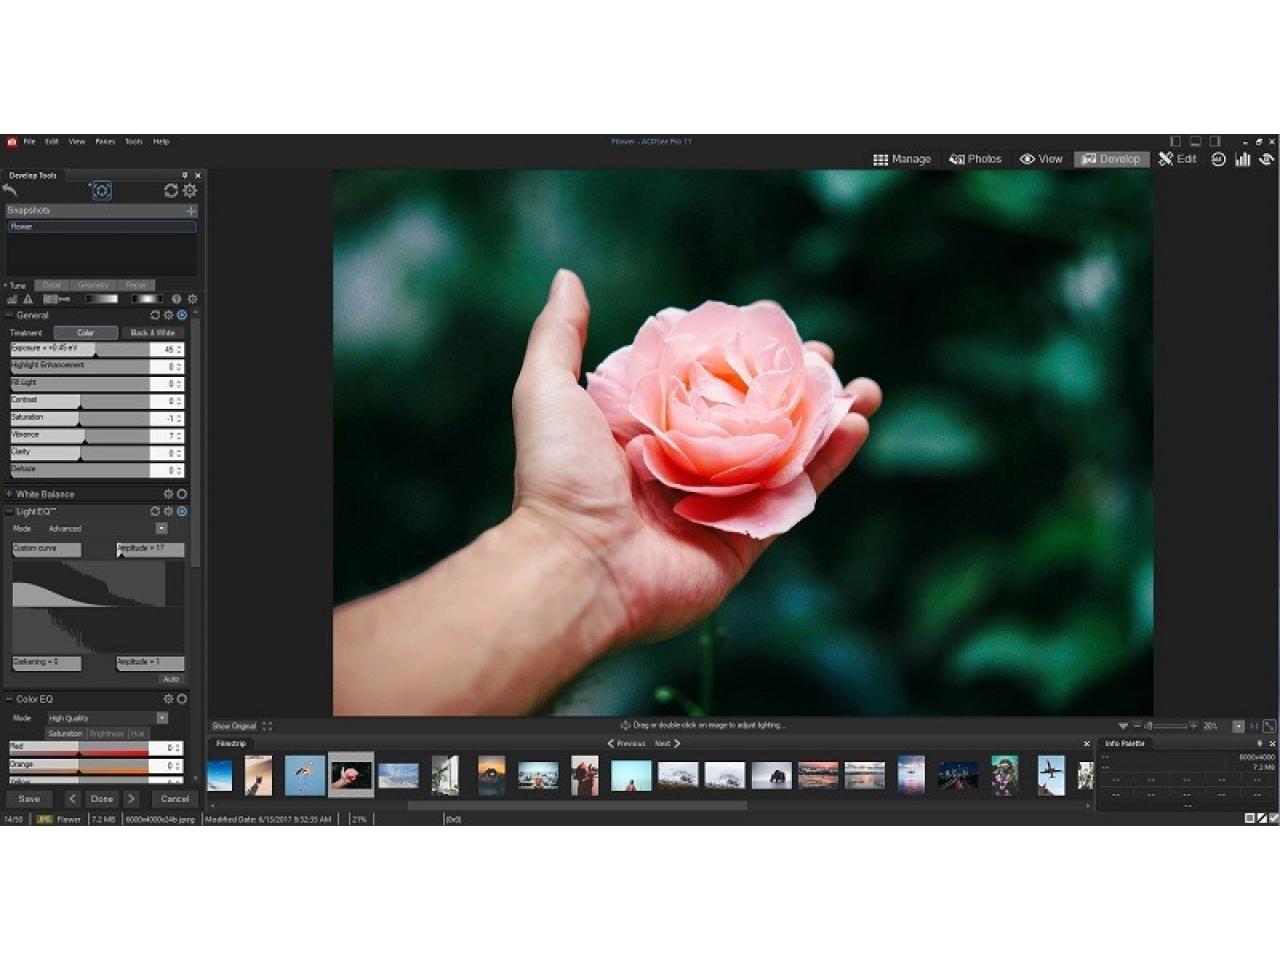Switch to Manage mode
The height and width of the screenshot is (960, 1280).
pos(902,159)
